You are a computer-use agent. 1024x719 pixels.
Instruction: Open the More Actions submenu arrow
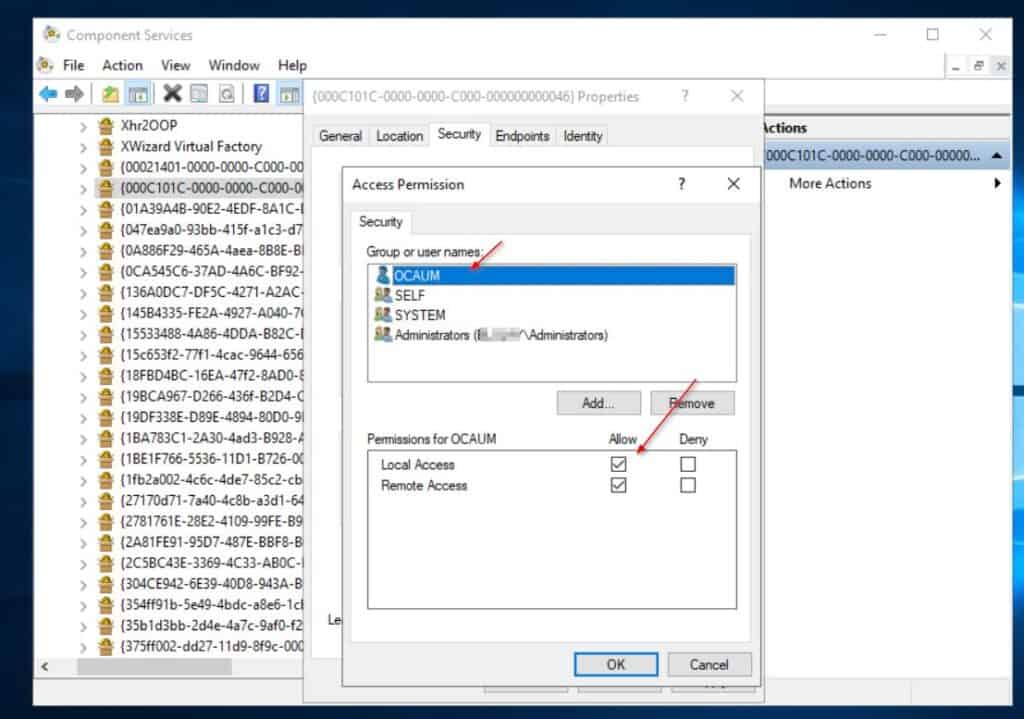pyautogui.click(x=997, y=184)
